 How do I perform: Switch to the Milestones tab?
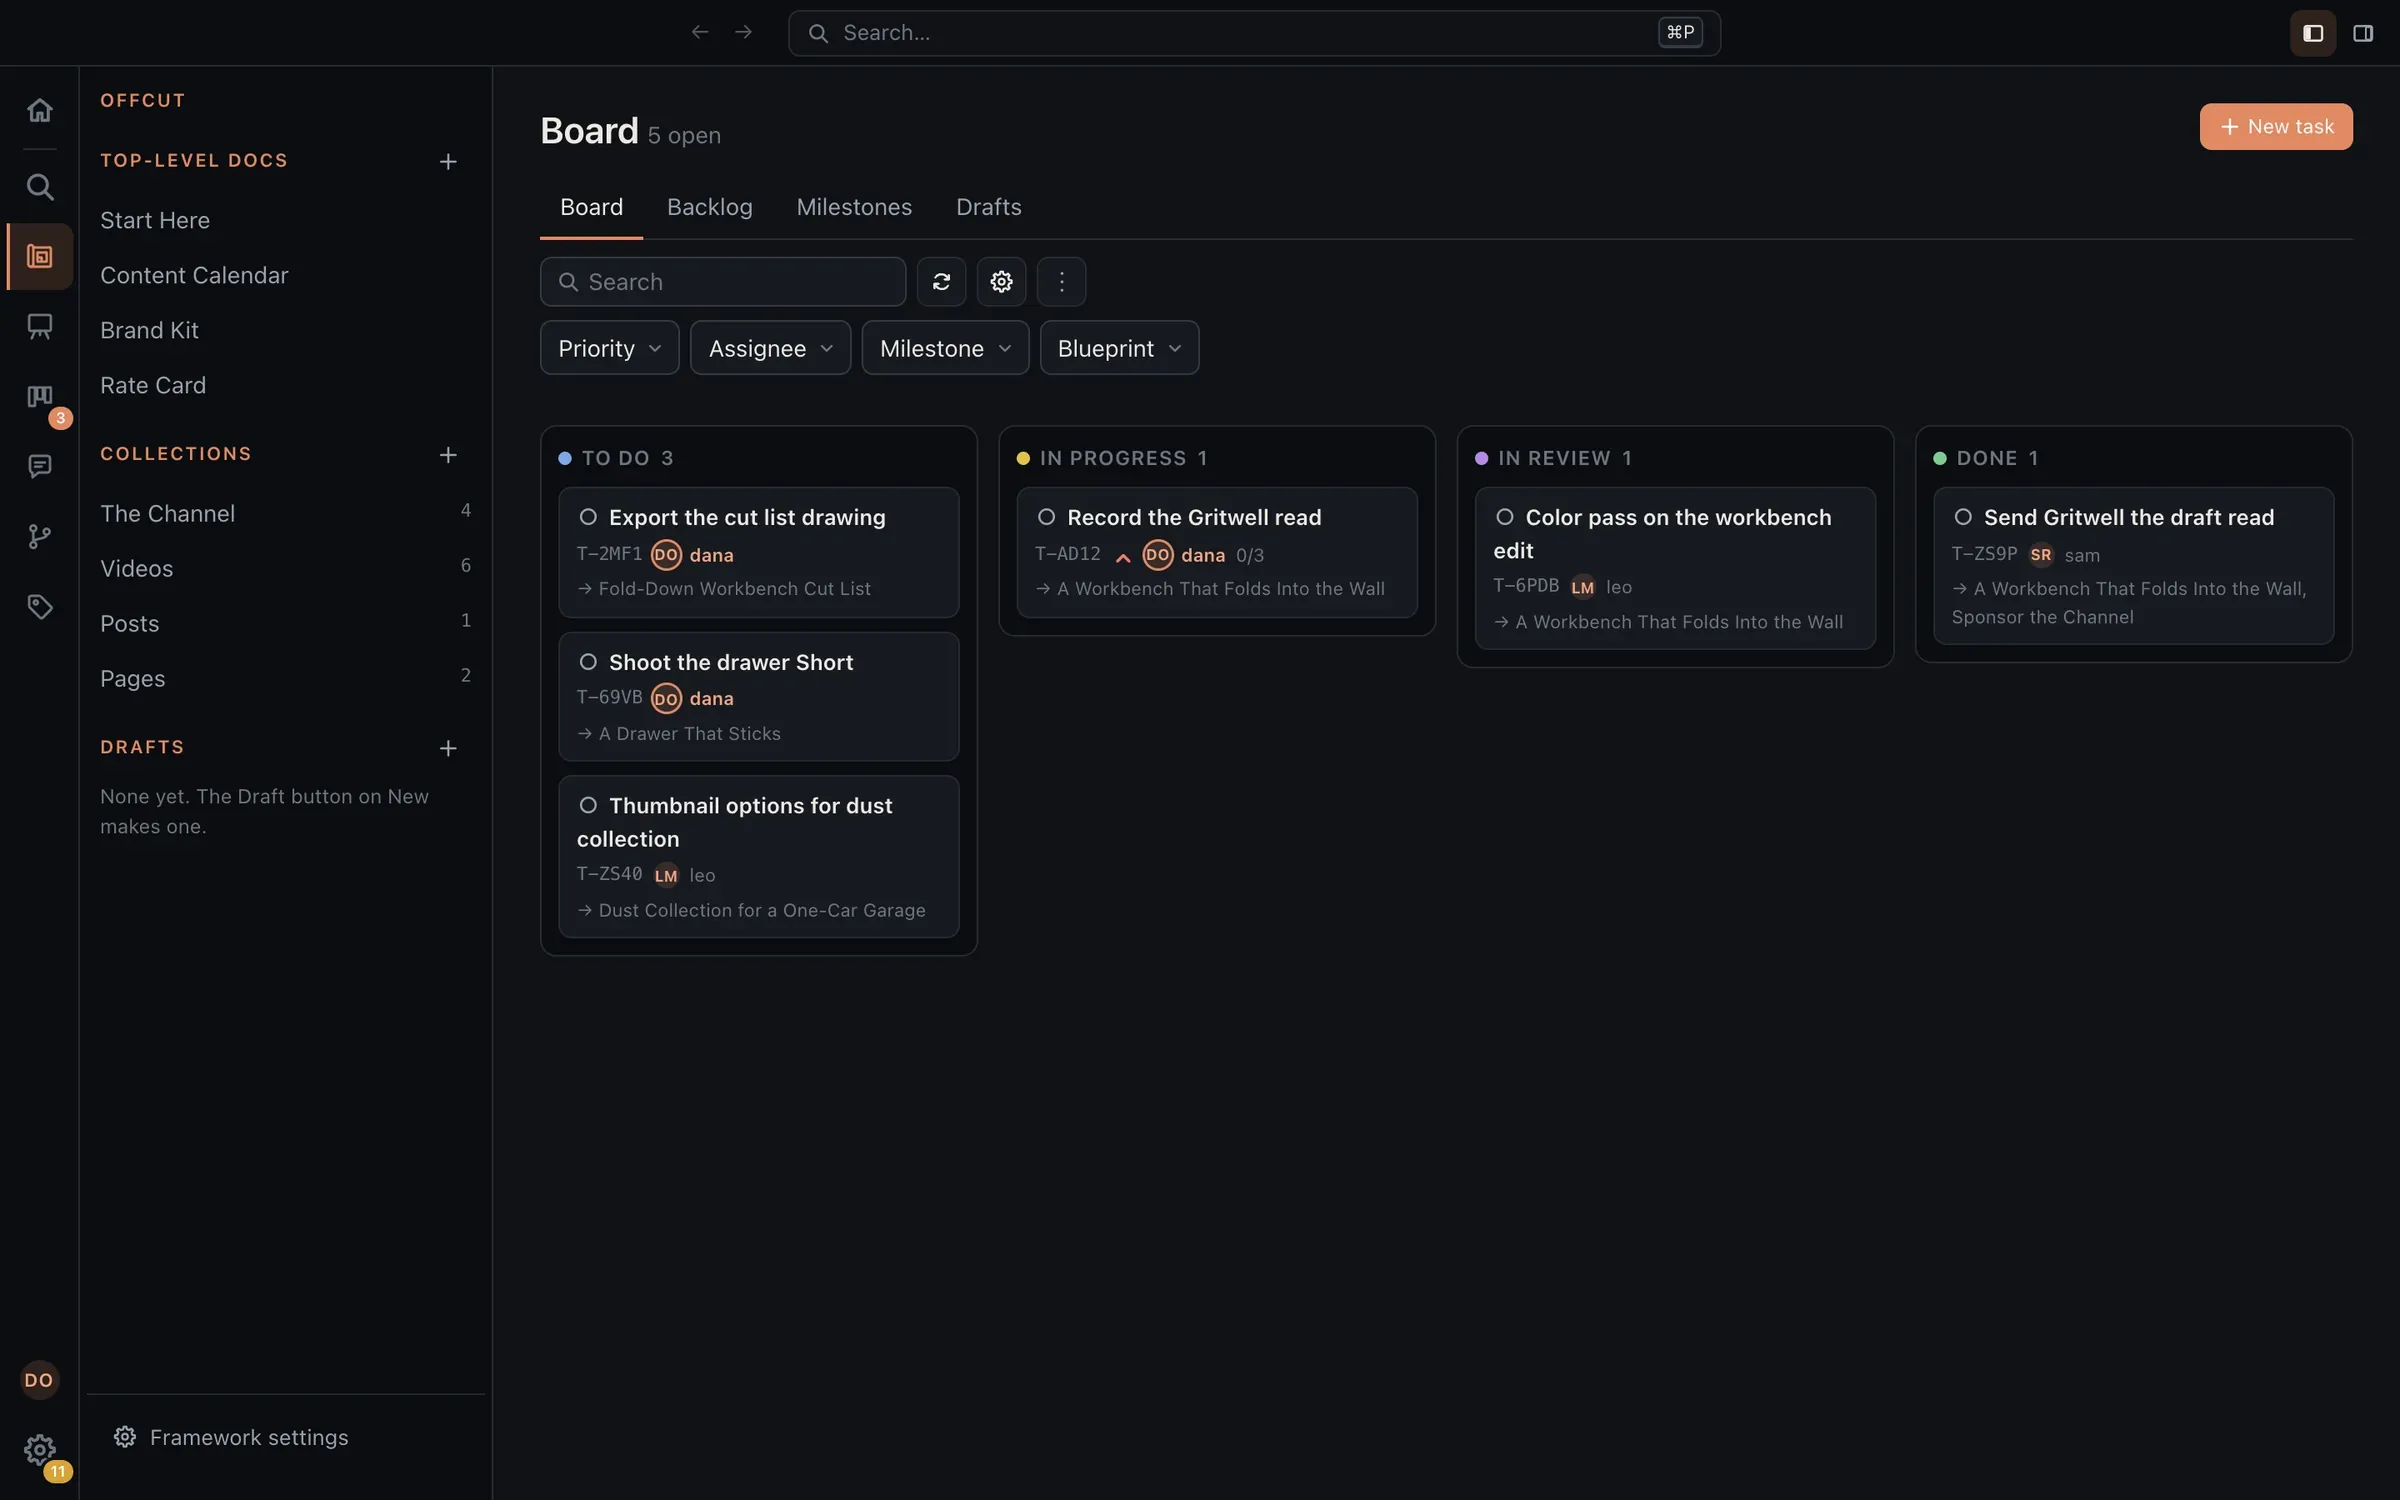[854, 207]
